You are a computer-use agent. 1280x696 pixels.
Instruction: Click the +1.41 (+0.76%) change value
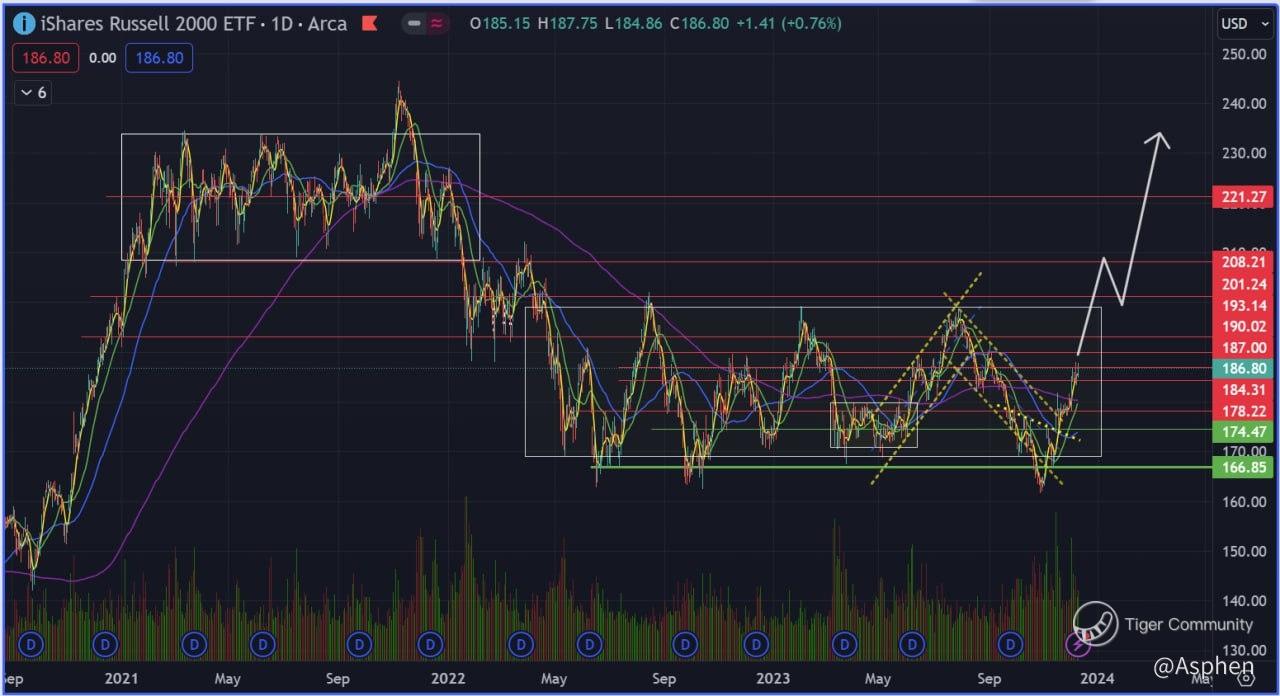(789, 23)
